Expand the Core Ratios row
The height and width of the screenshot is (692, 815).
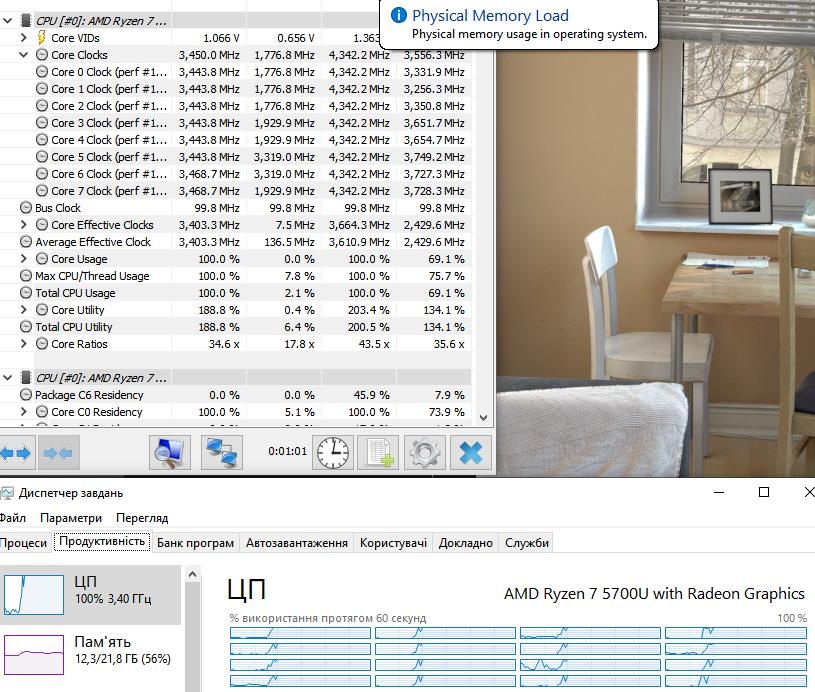tap(23, 344)
